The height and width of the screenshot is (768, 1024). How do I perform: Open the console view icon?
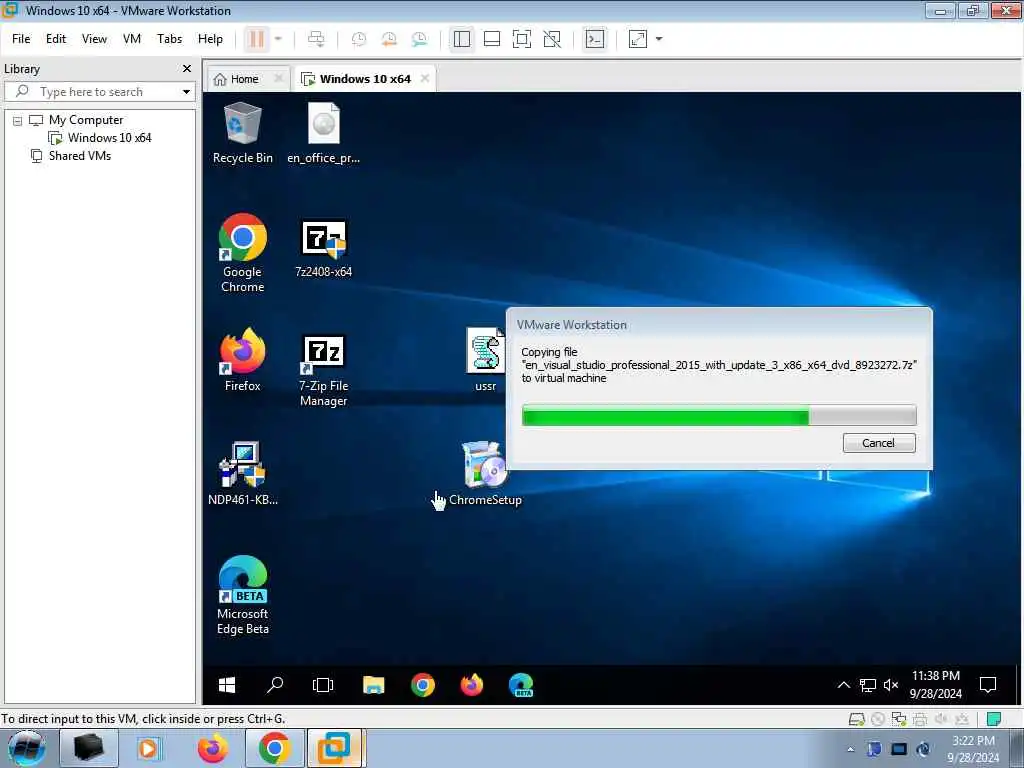pos(594,39)
